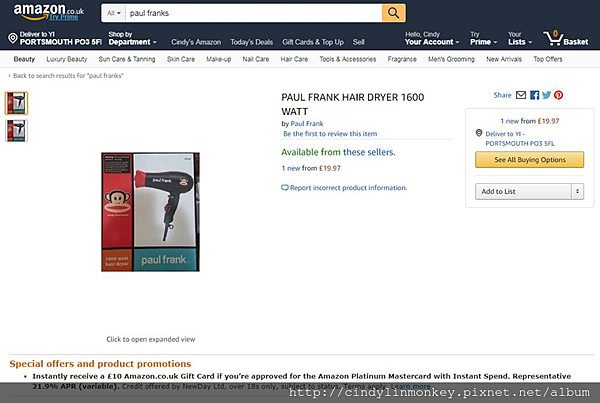The height and width of the screenshot is (403, 600).
Task: Share product on Facebook icon
Action: tap(535, 95)
